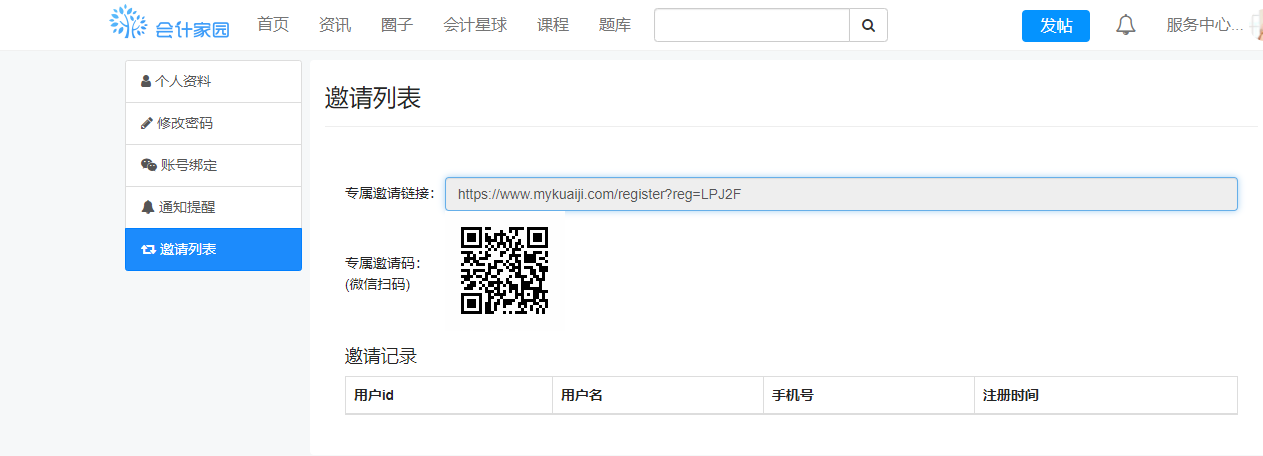
Task: Click the 专属邀请链接 label
Action: coord(390,194)
